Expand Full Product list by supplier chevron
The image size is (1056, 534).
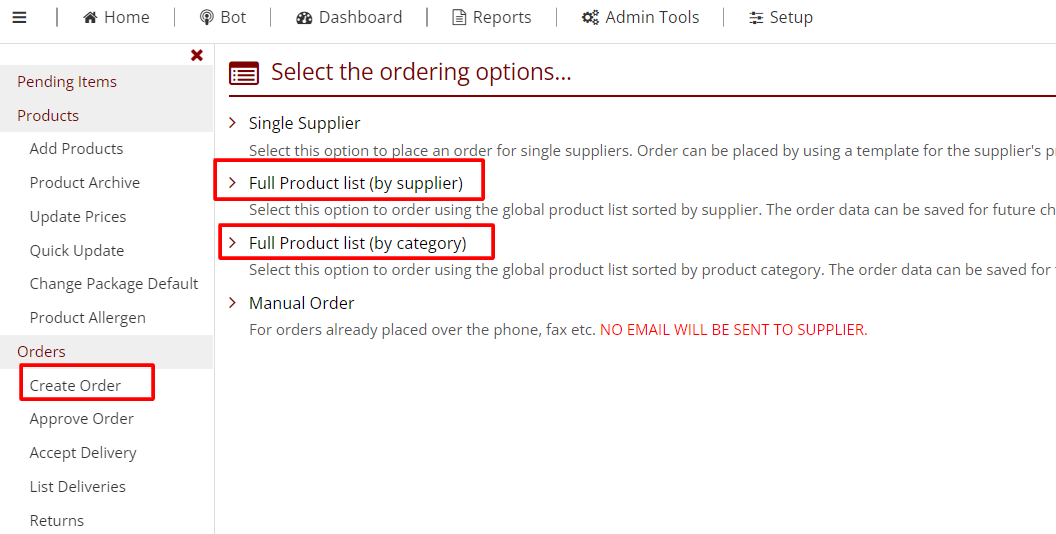(x=233, y=183)
